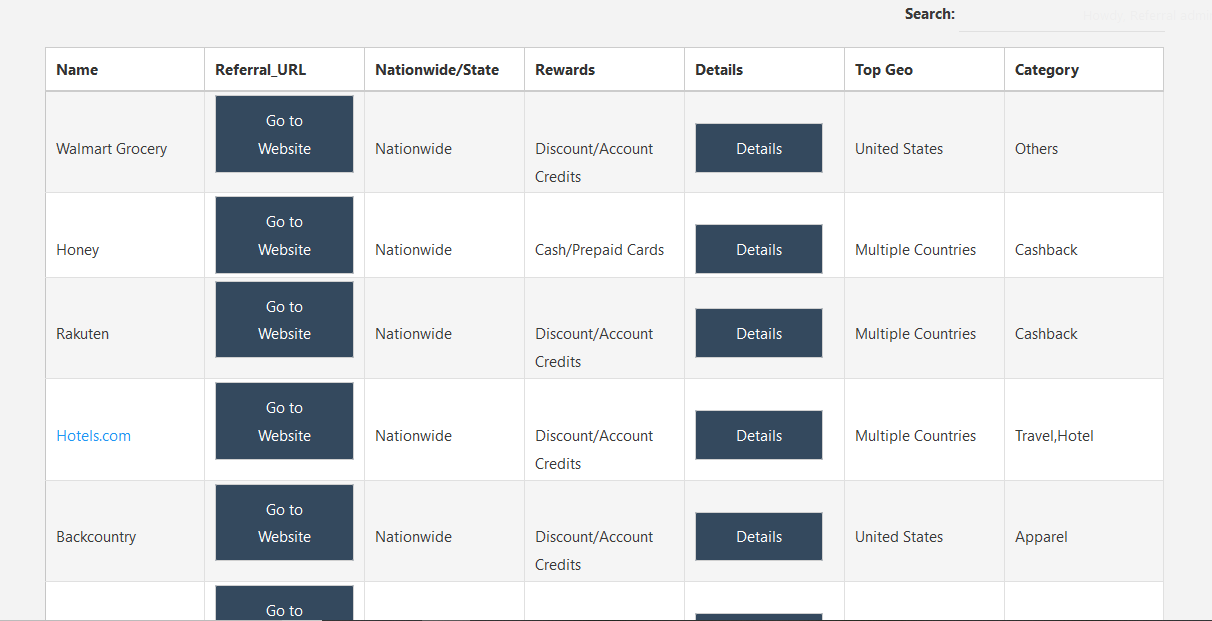The image size is (1212, 621).
Task: Click Nationwide in Backcountry row
Action: click(x=413, y=537)
